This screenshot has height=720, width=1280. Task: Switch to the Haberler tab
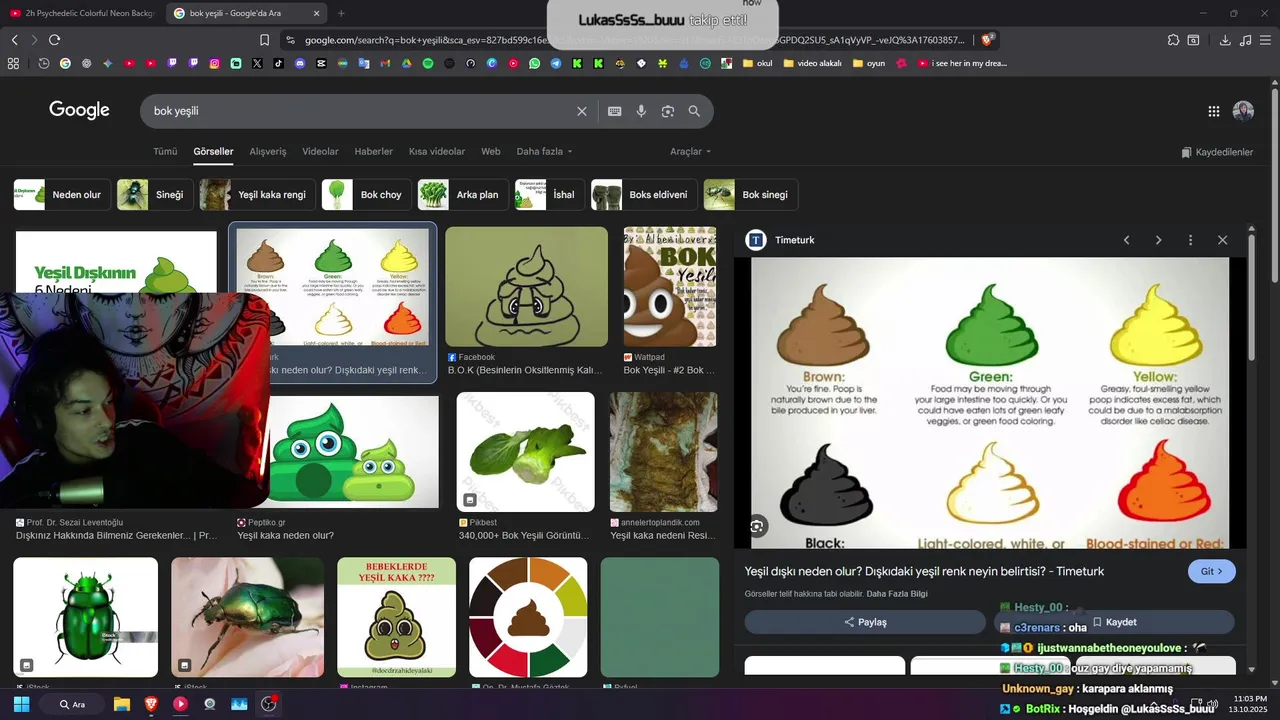click(x=373, y=151)
